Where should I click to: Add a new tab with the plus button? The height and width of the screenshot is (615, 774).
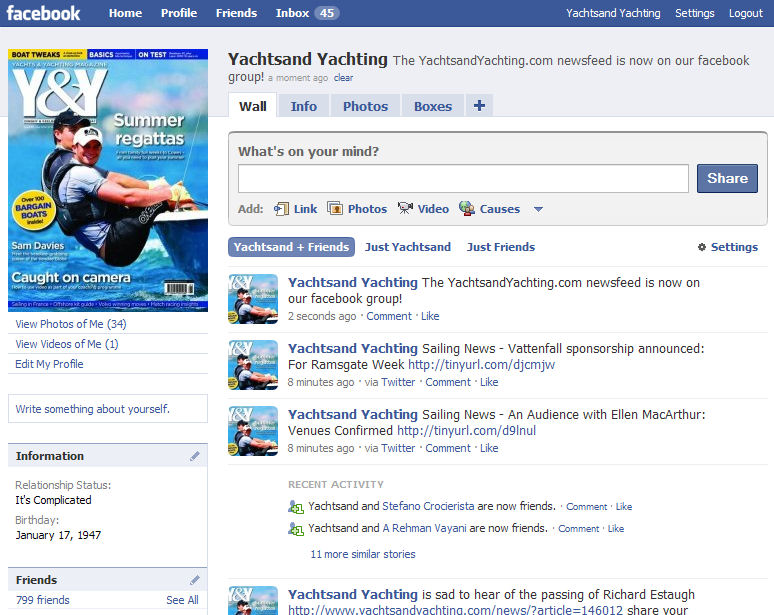pos(479,106)
